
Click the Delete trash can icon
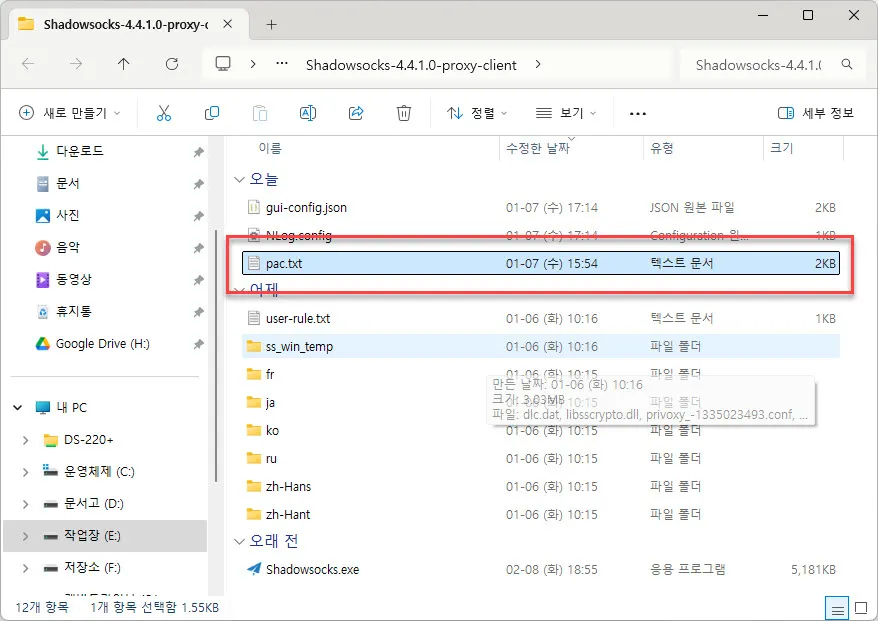pos(404,113)
